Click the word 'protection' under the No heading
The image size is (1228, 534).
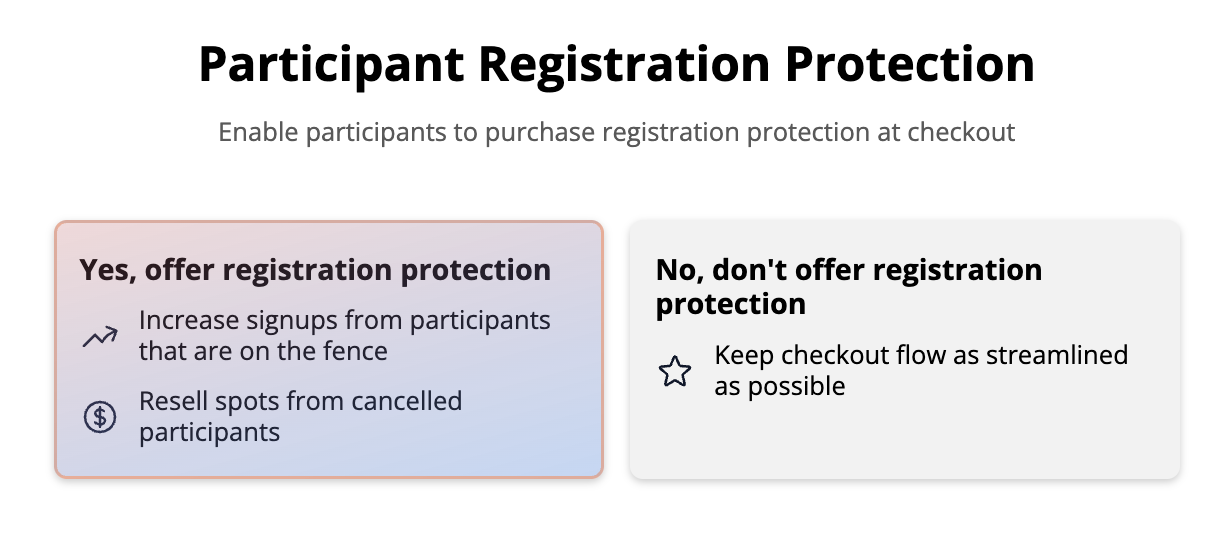coord(730,304)
